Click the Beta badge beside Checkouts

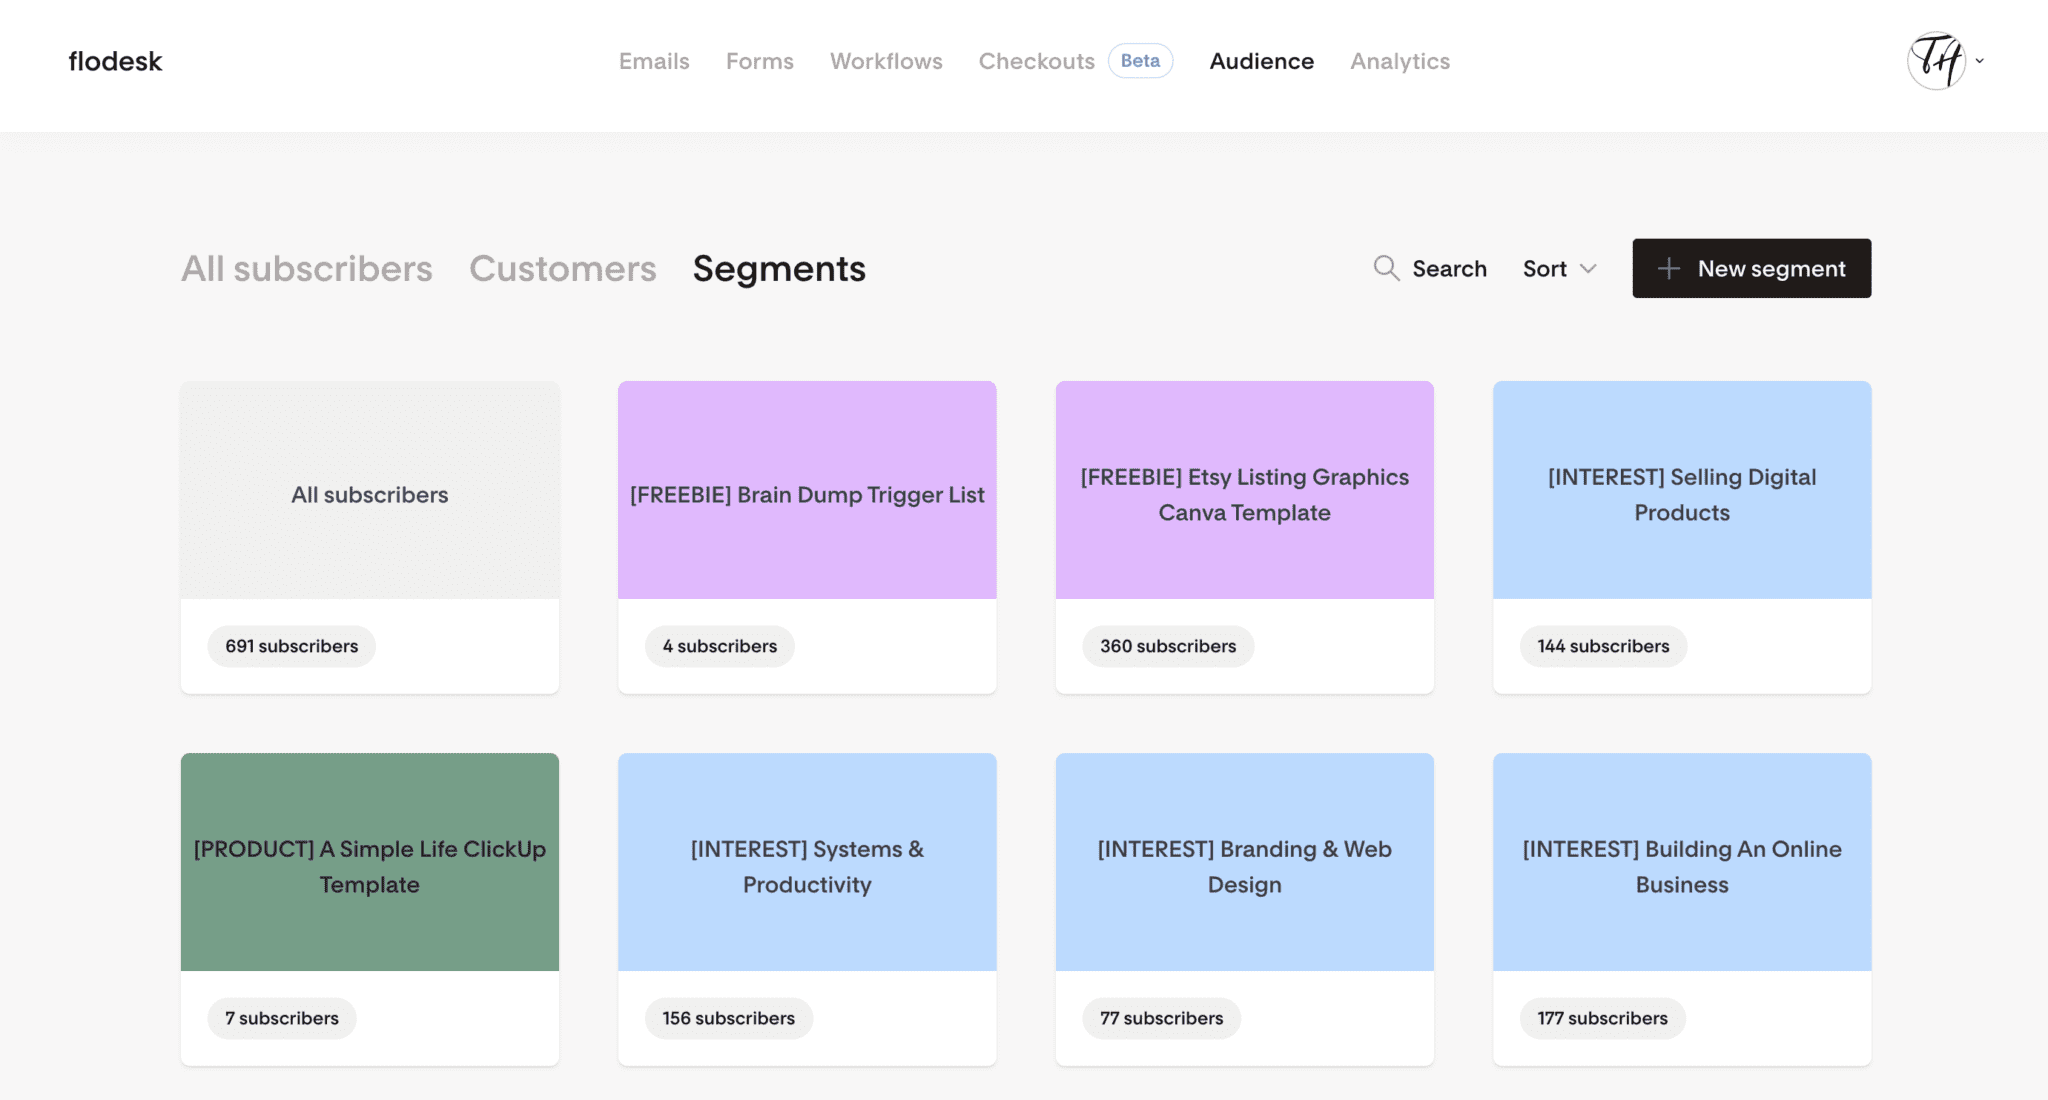tap(1141, 61)
